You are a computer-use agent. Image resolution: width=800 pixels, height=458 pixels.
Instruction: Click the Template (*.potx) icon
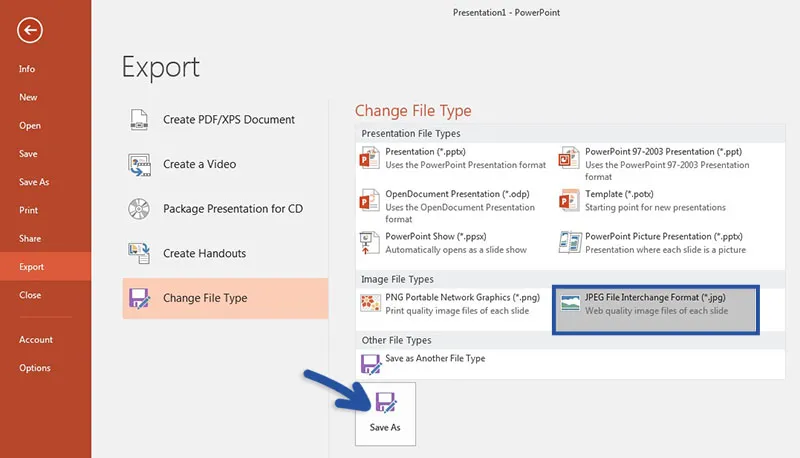tap(570, 199)
